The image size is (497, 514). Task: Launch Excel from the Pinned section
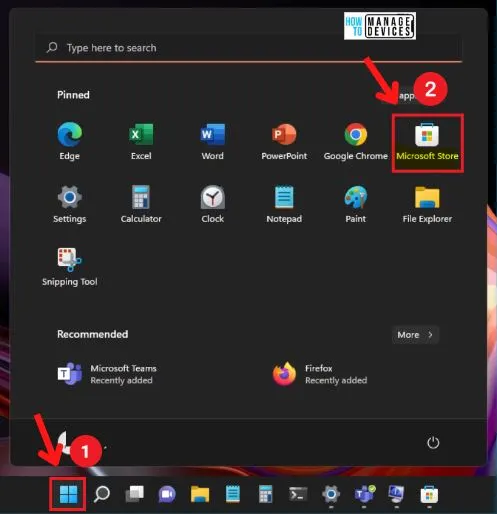tap(141, 141)
